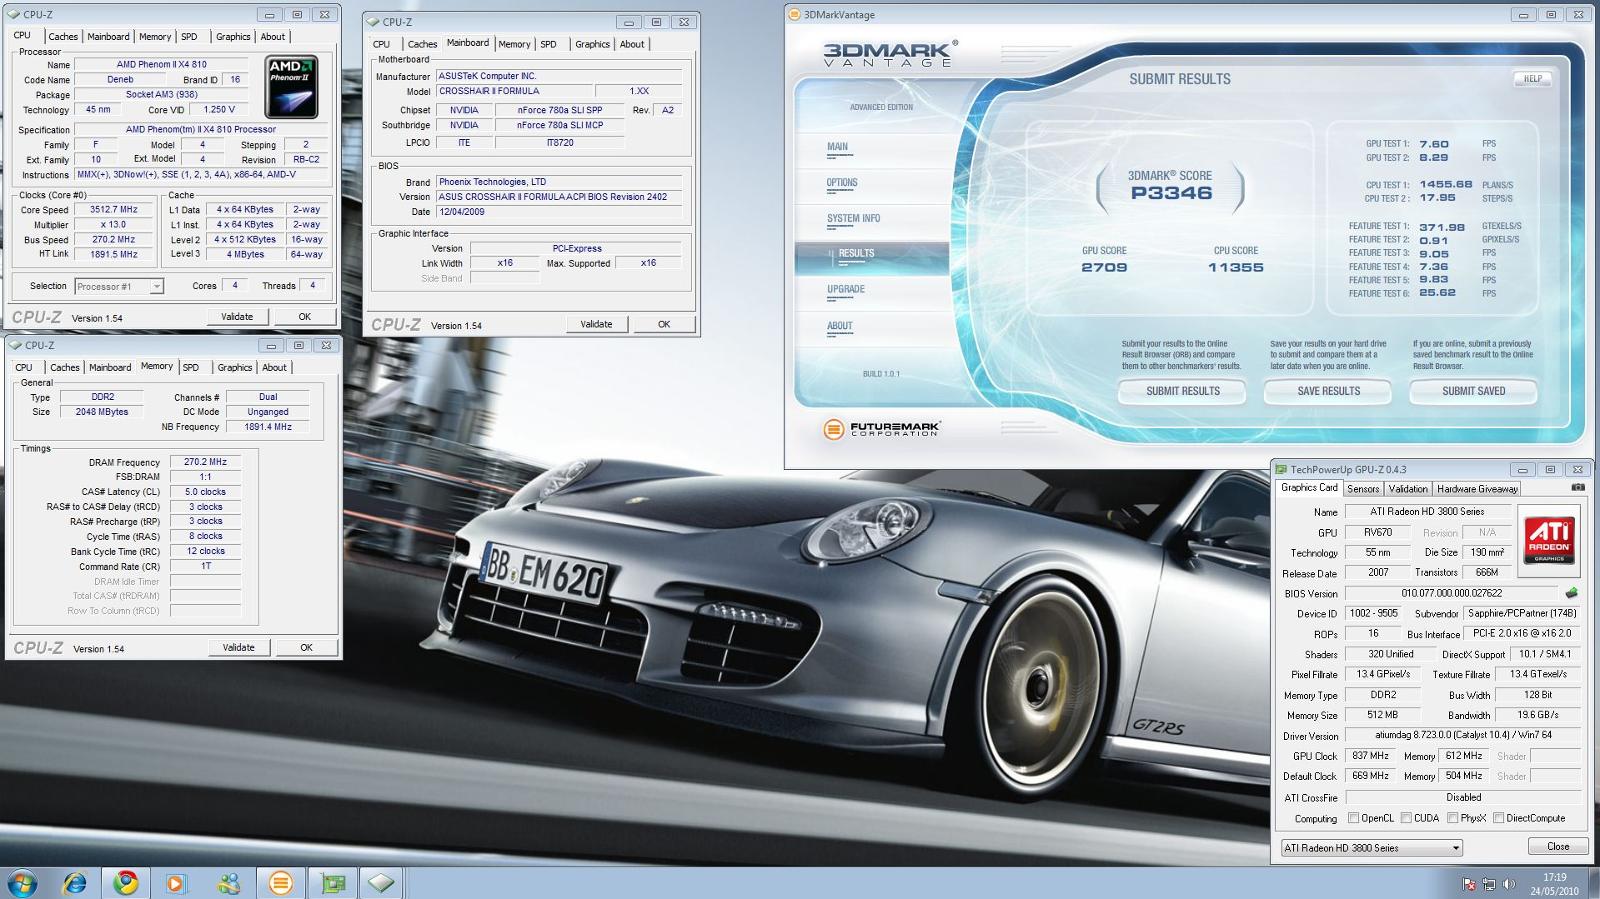This screenshot has width=1600, height=899.
Task: Click the volume speaker tray icon
Action: point(1509,884)
